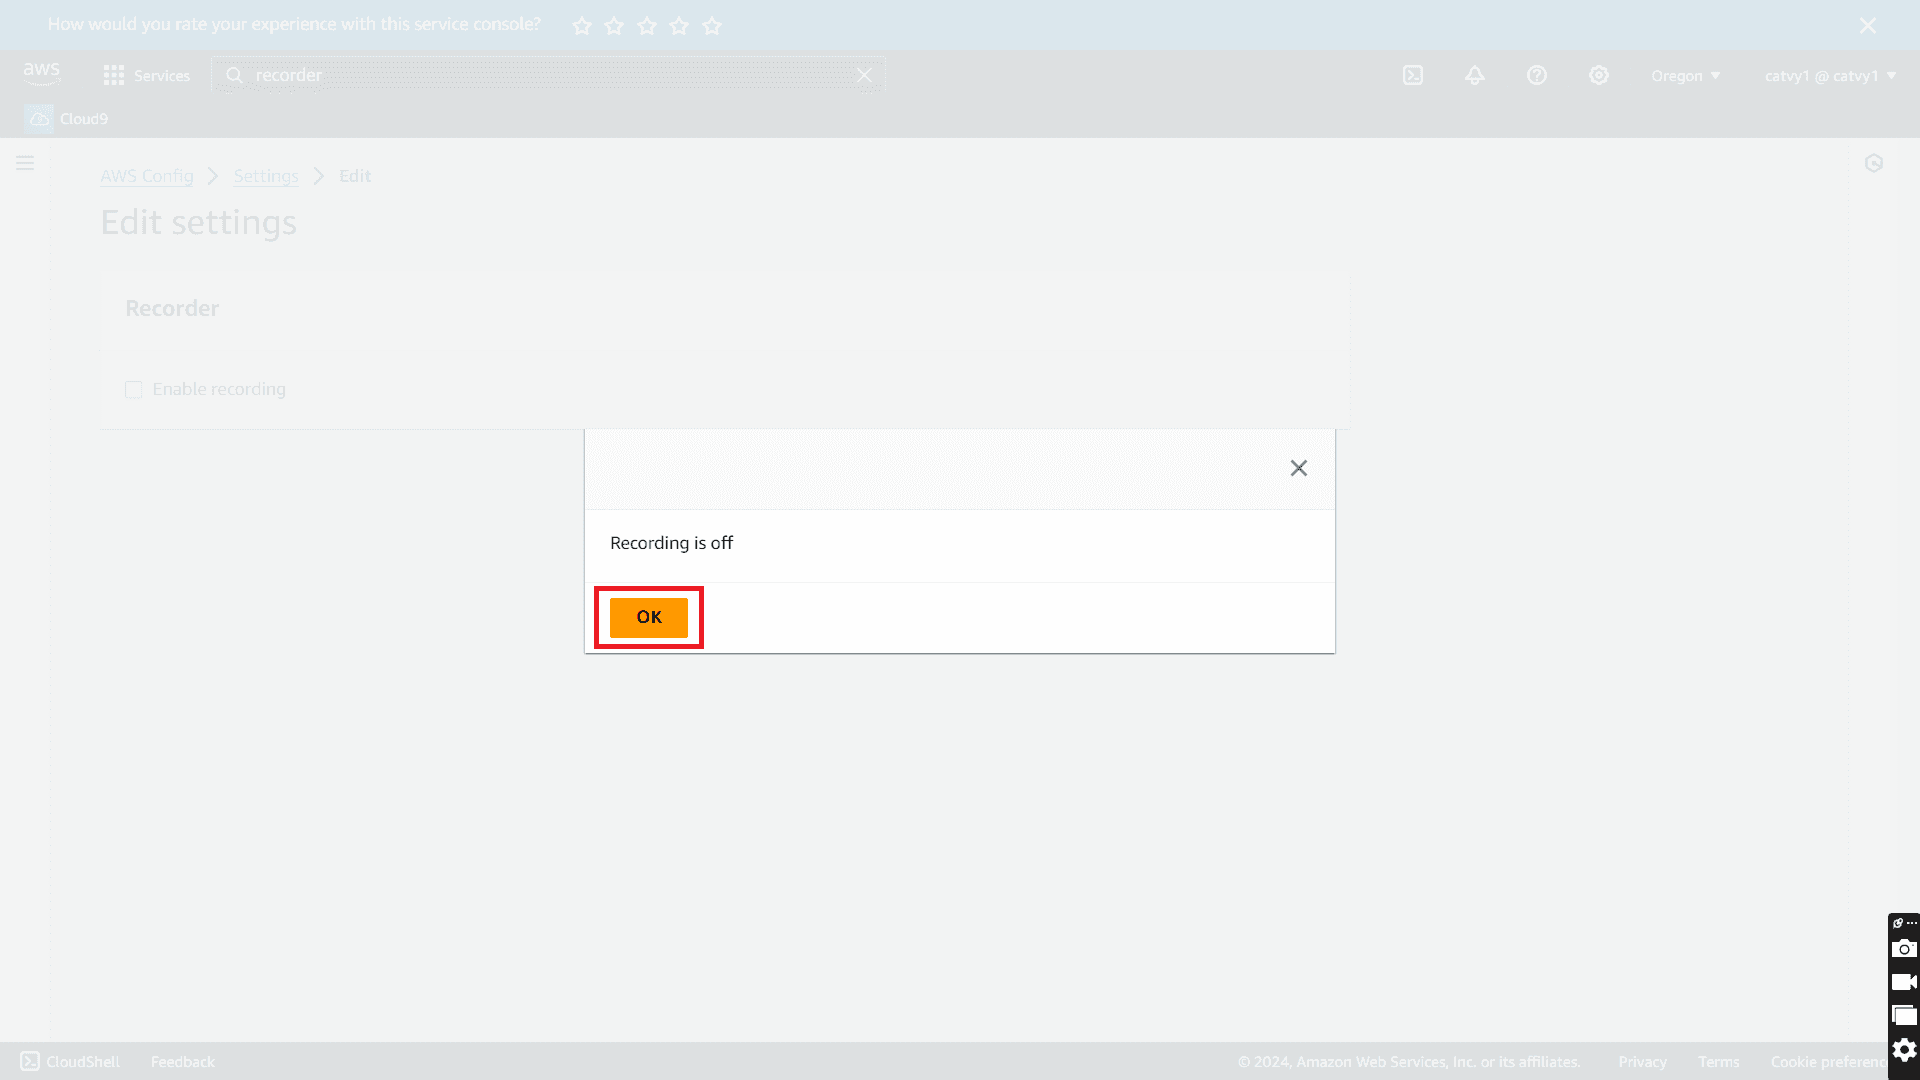
Task: Launch CloudShell from top bar icon
Action: click(x=1412, y=75)
